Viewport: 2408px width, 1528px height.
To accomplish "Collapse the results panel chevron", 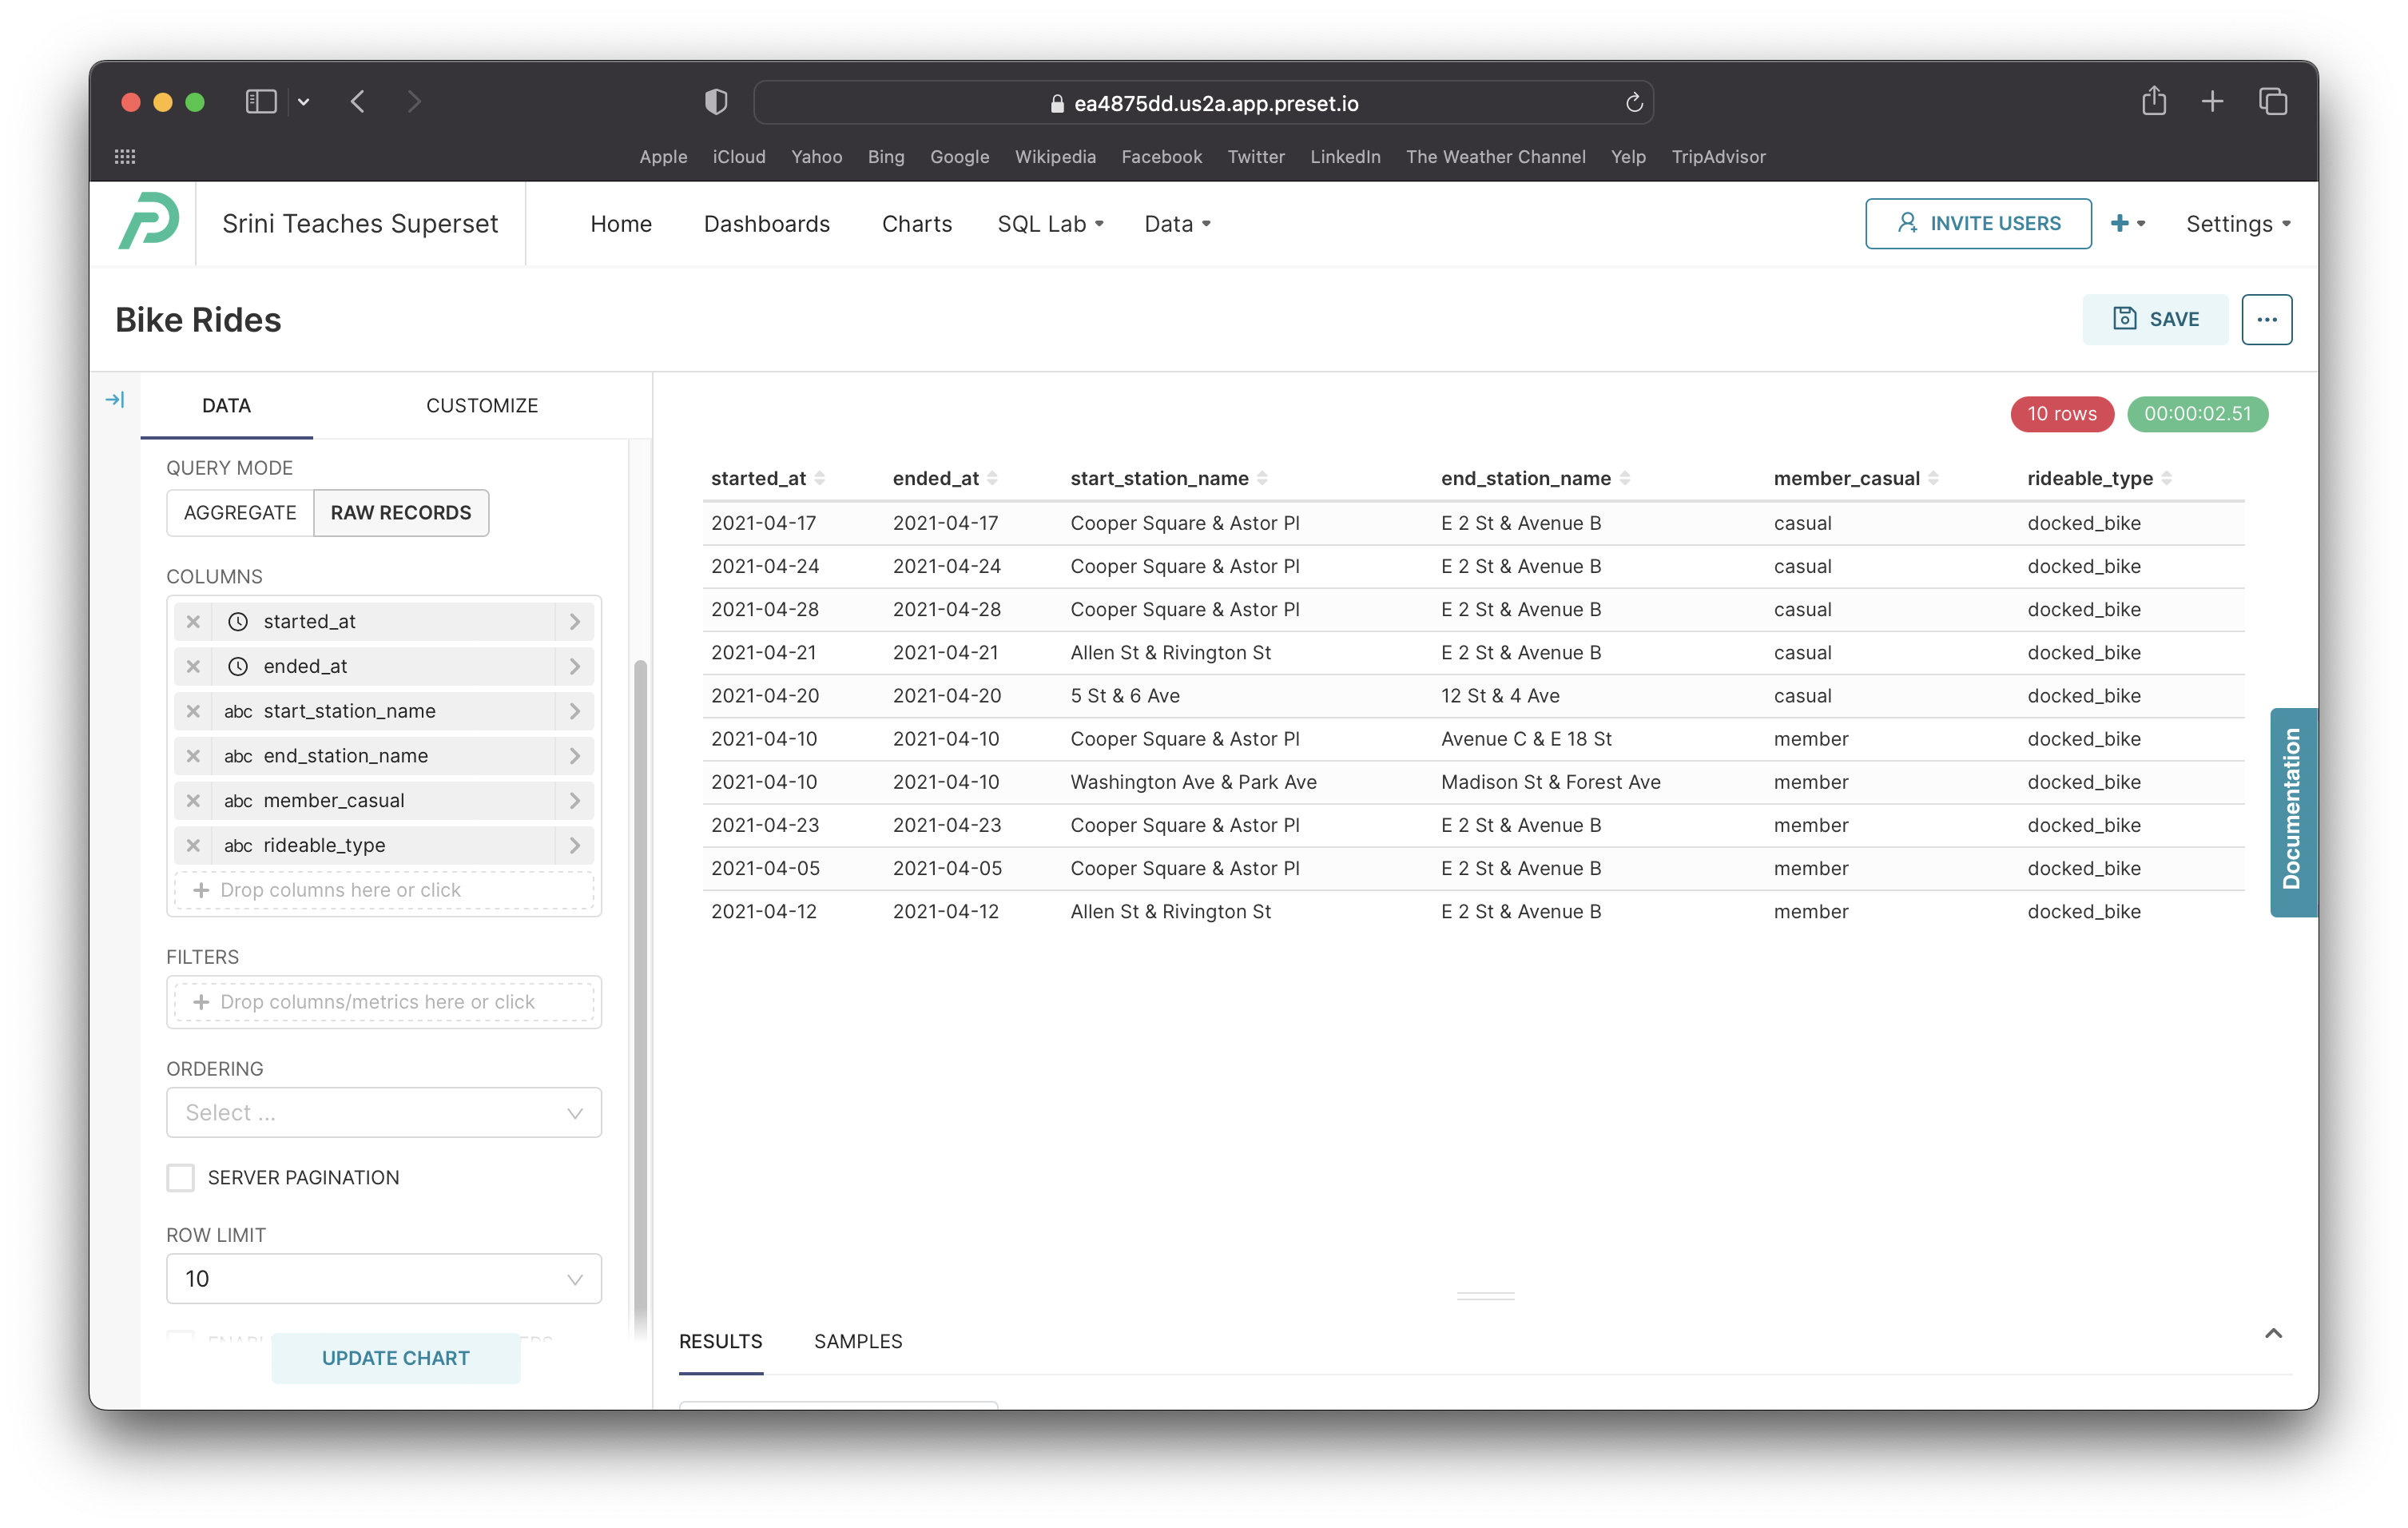I will click(2272, 1333).
